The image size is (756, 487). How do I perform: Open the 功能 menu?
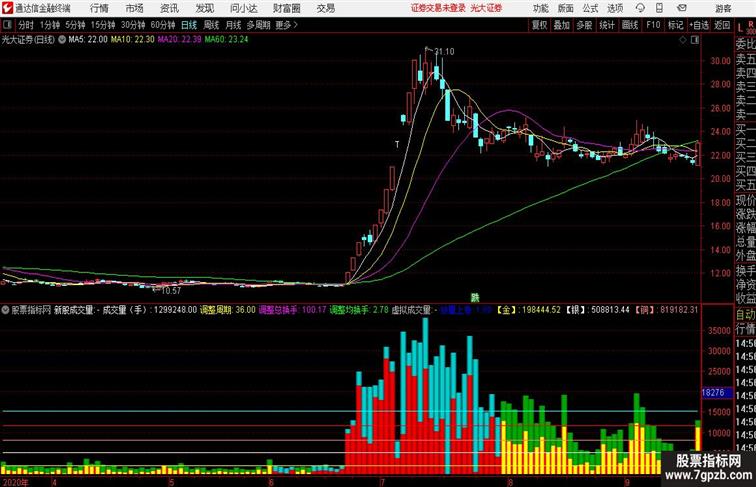[x=540, y=8]
